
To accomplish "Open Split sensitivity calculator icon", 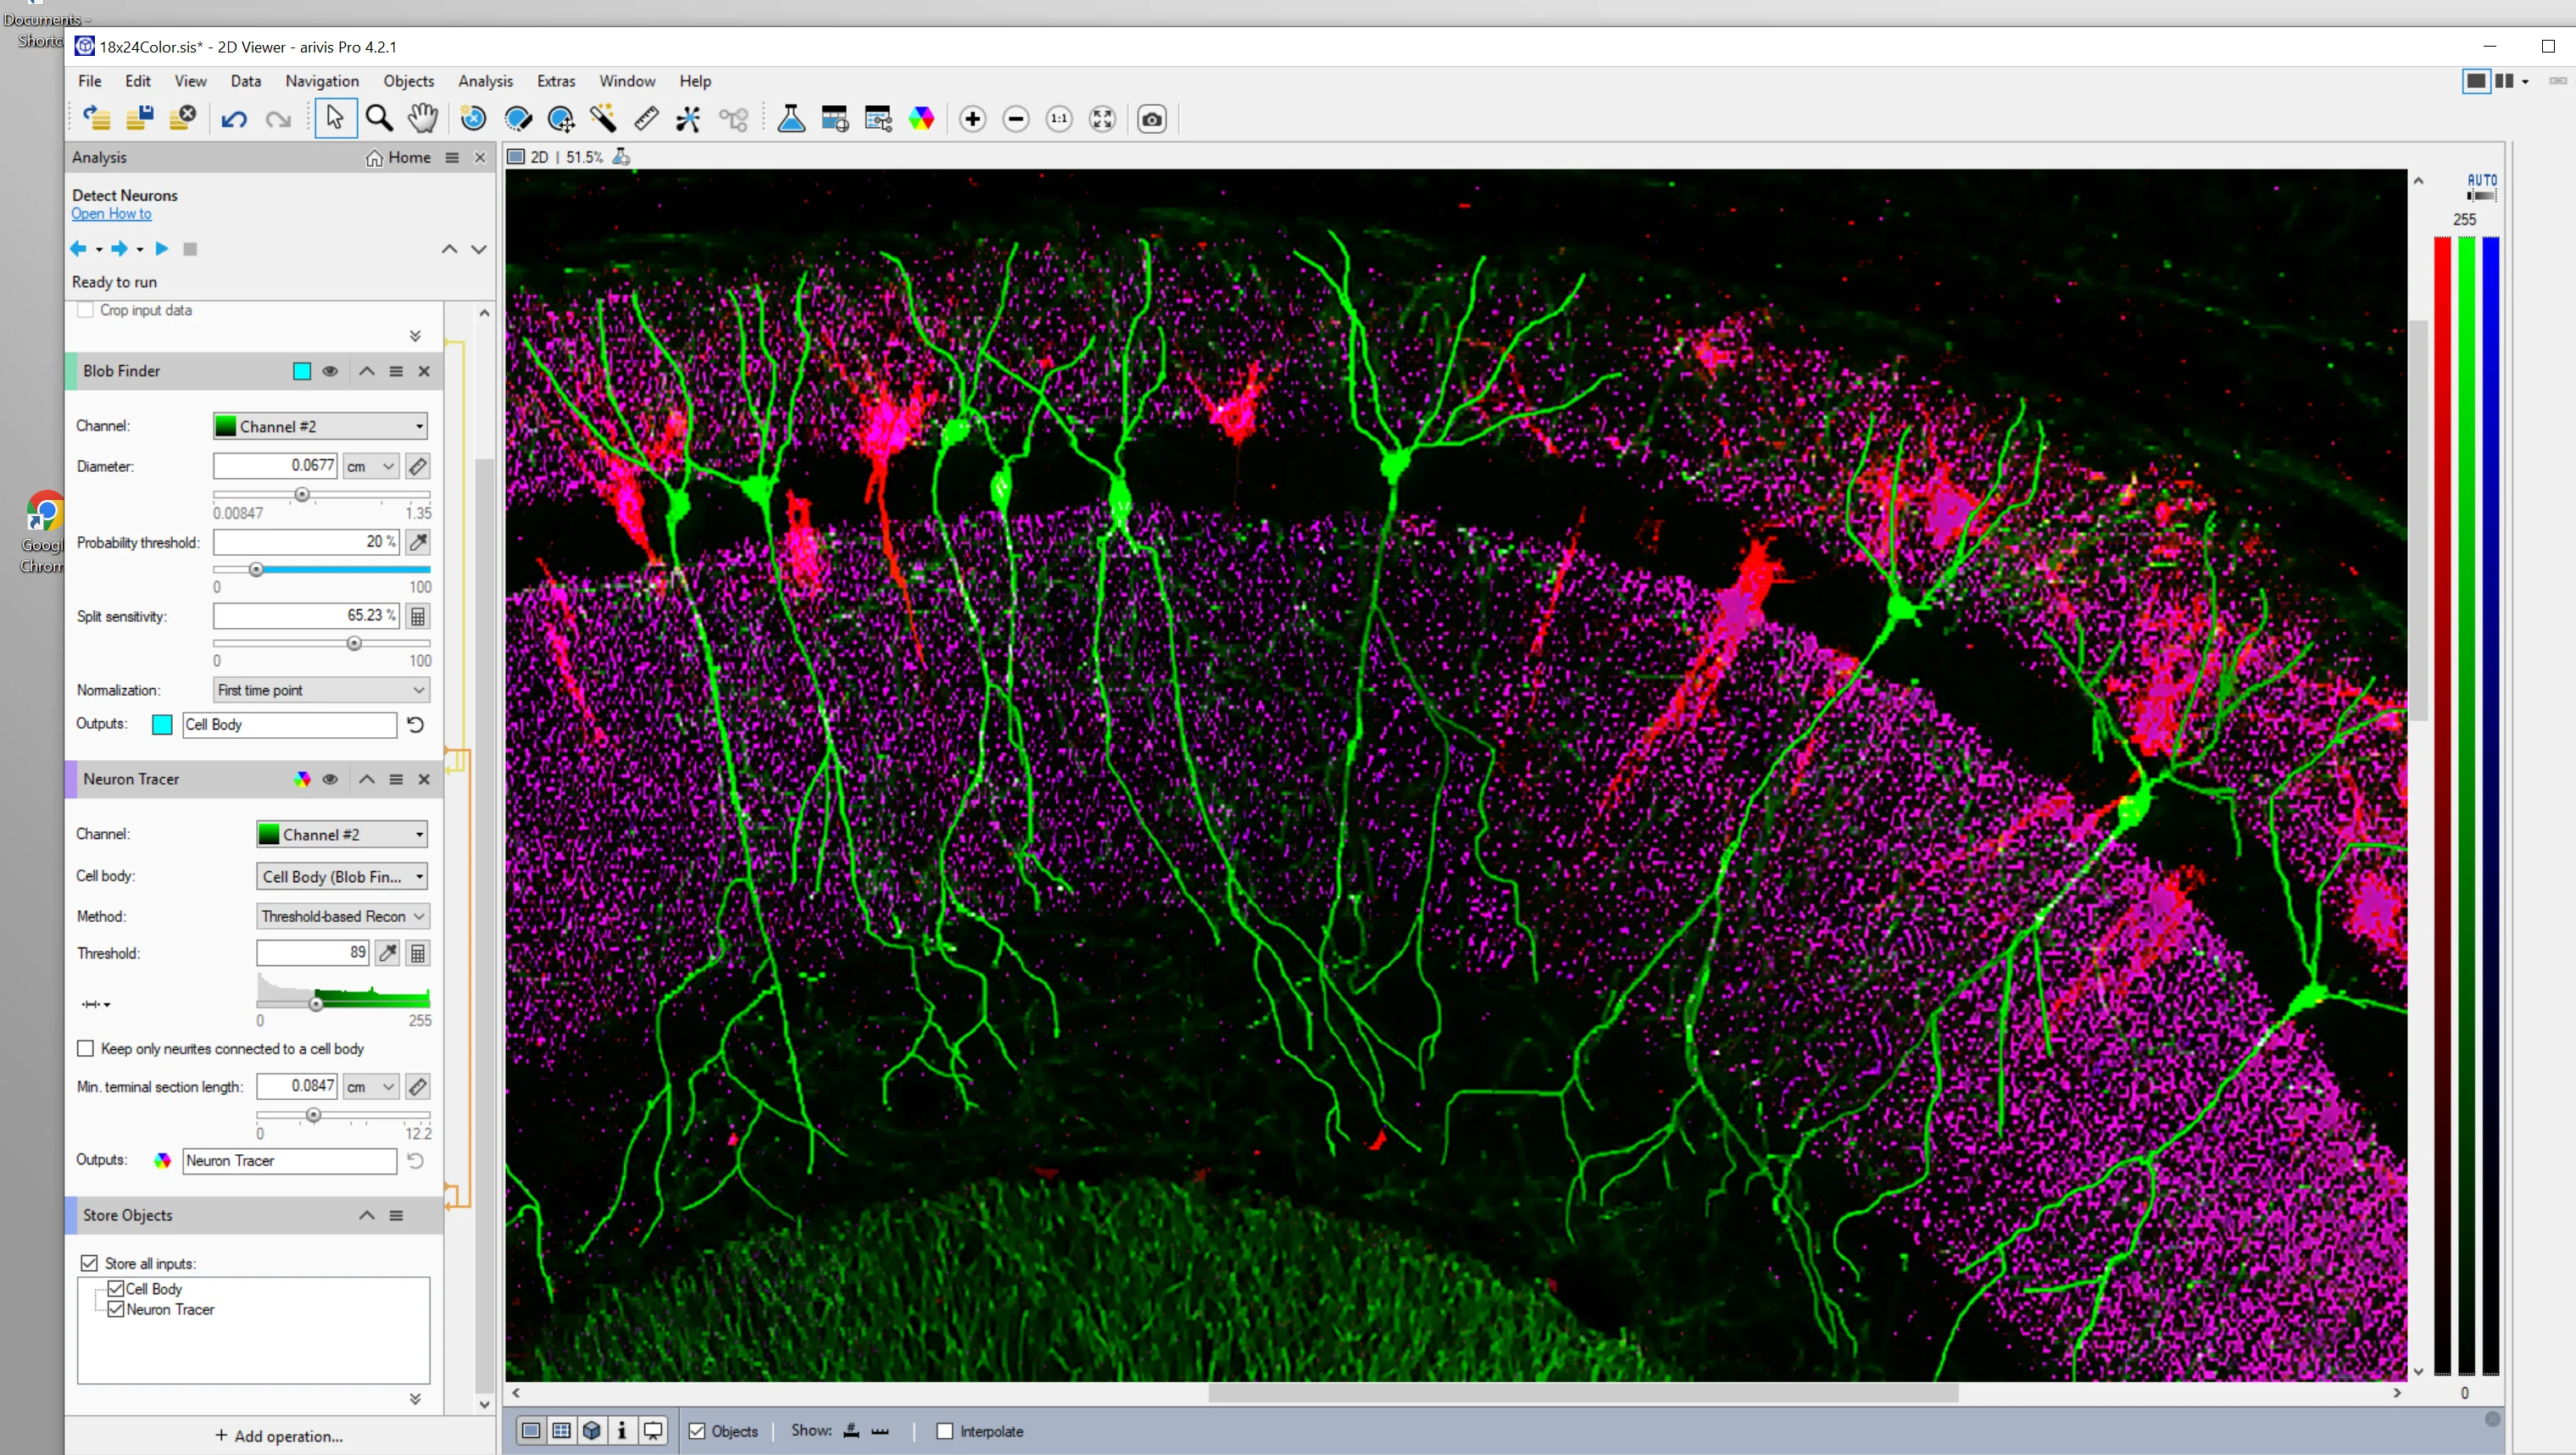I will 418,616.
